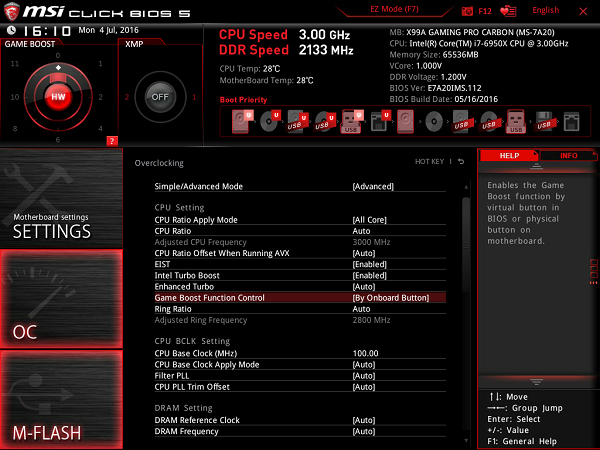Viewport: 600px width, 450px height.
Task: Click the back arrow next to HOT KEY
Action: click(461, 162)
